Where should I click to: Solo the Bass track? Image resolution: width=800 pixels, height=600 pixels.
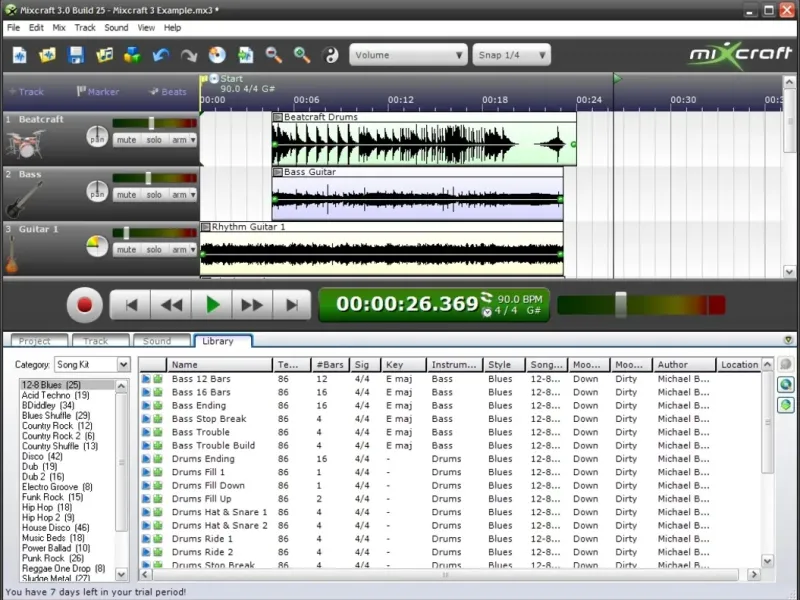(x=154, y=195)
